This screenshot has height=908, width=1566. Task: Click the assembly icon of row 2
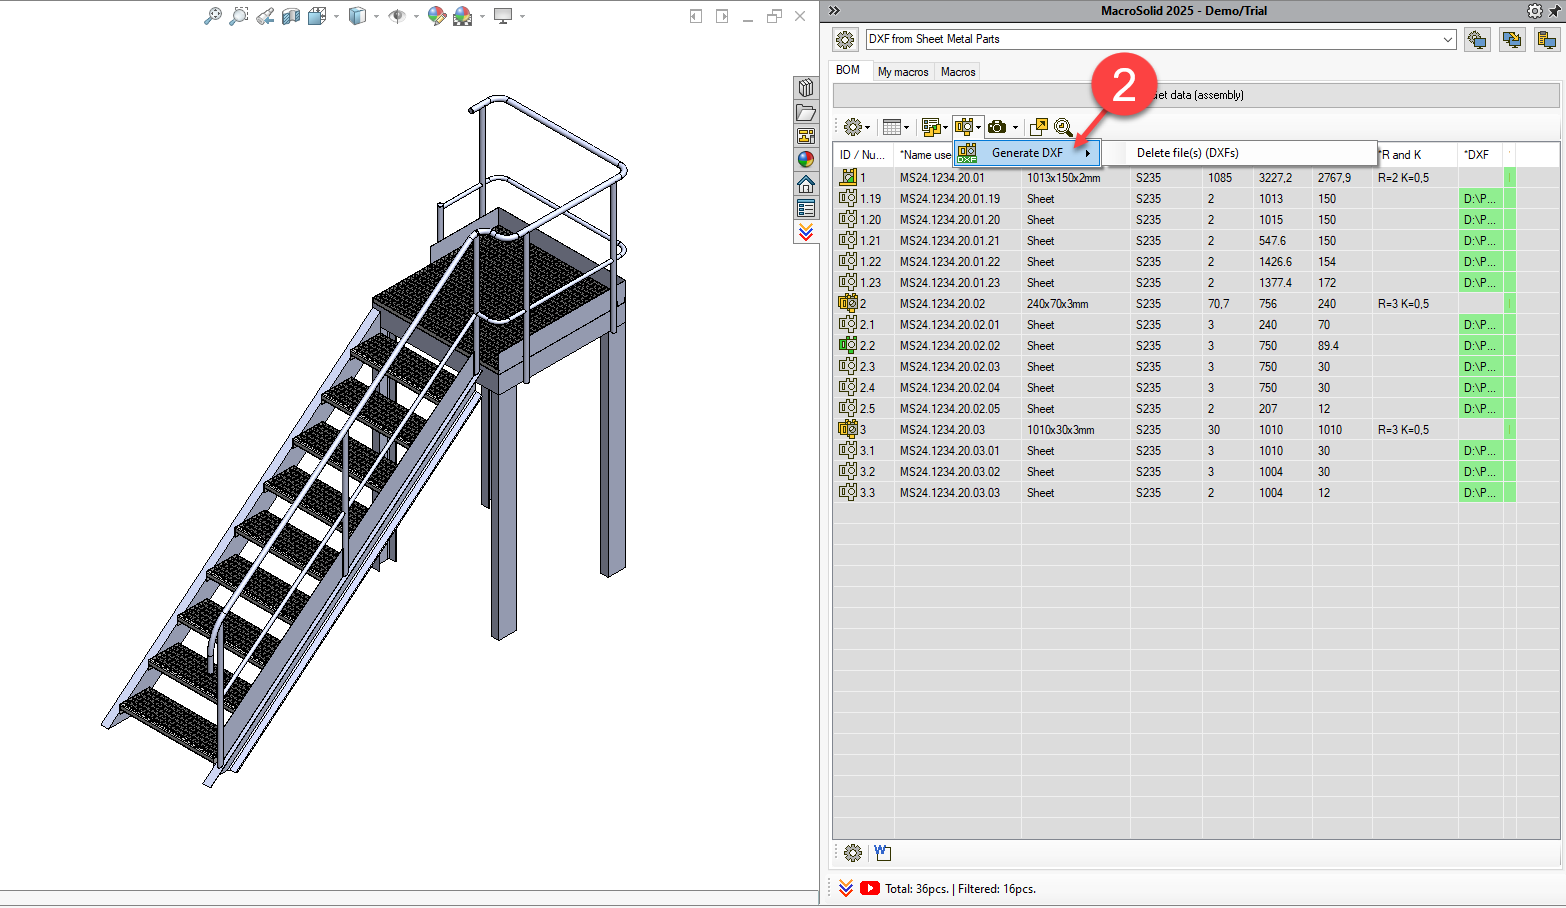pos(848,303)
